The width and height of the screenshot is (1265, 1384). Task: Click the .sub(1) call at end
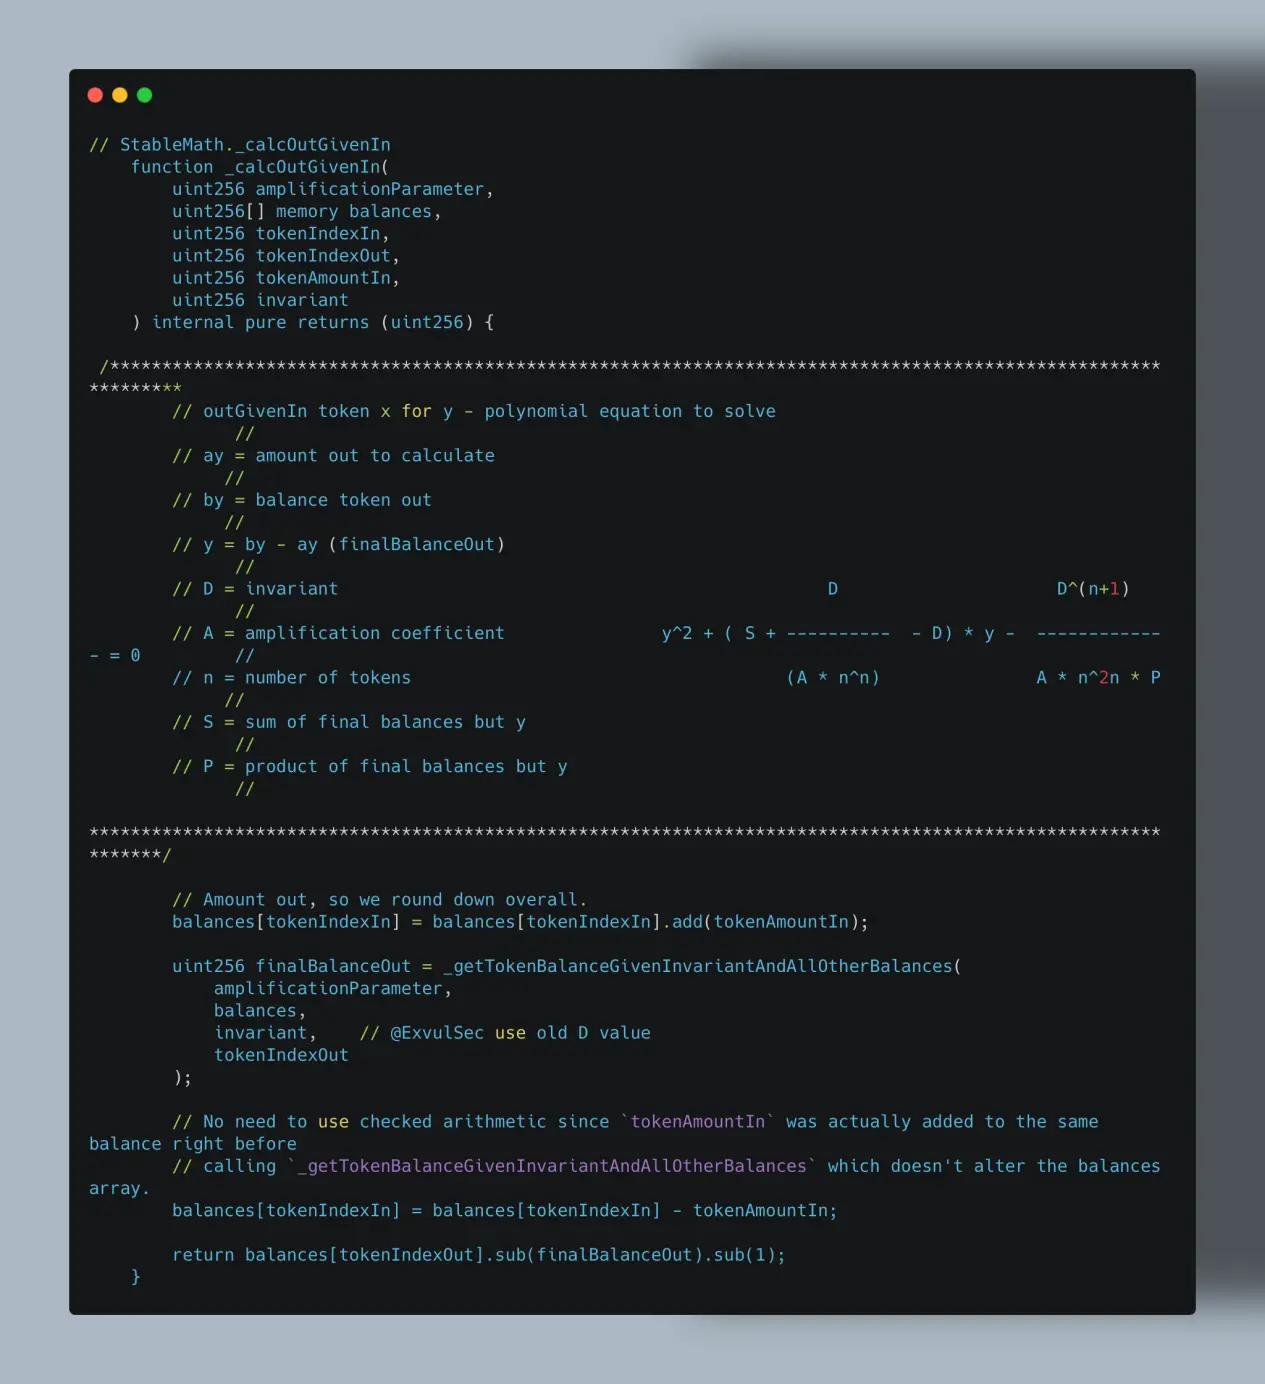click(x=744, y=1255)
